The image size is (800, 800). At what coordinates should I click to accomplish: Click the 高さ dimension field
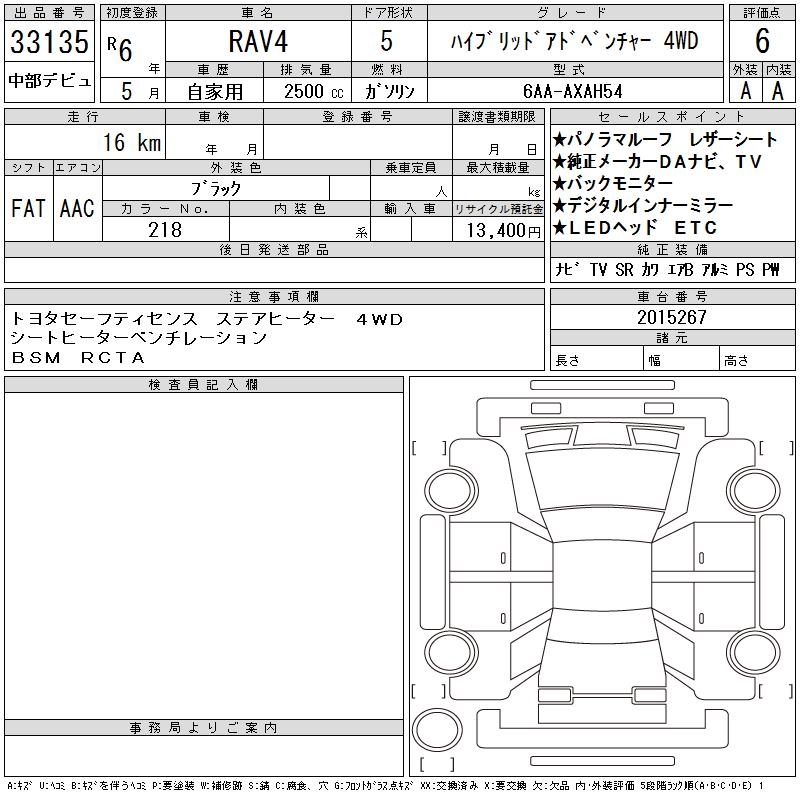click(758, 360)
